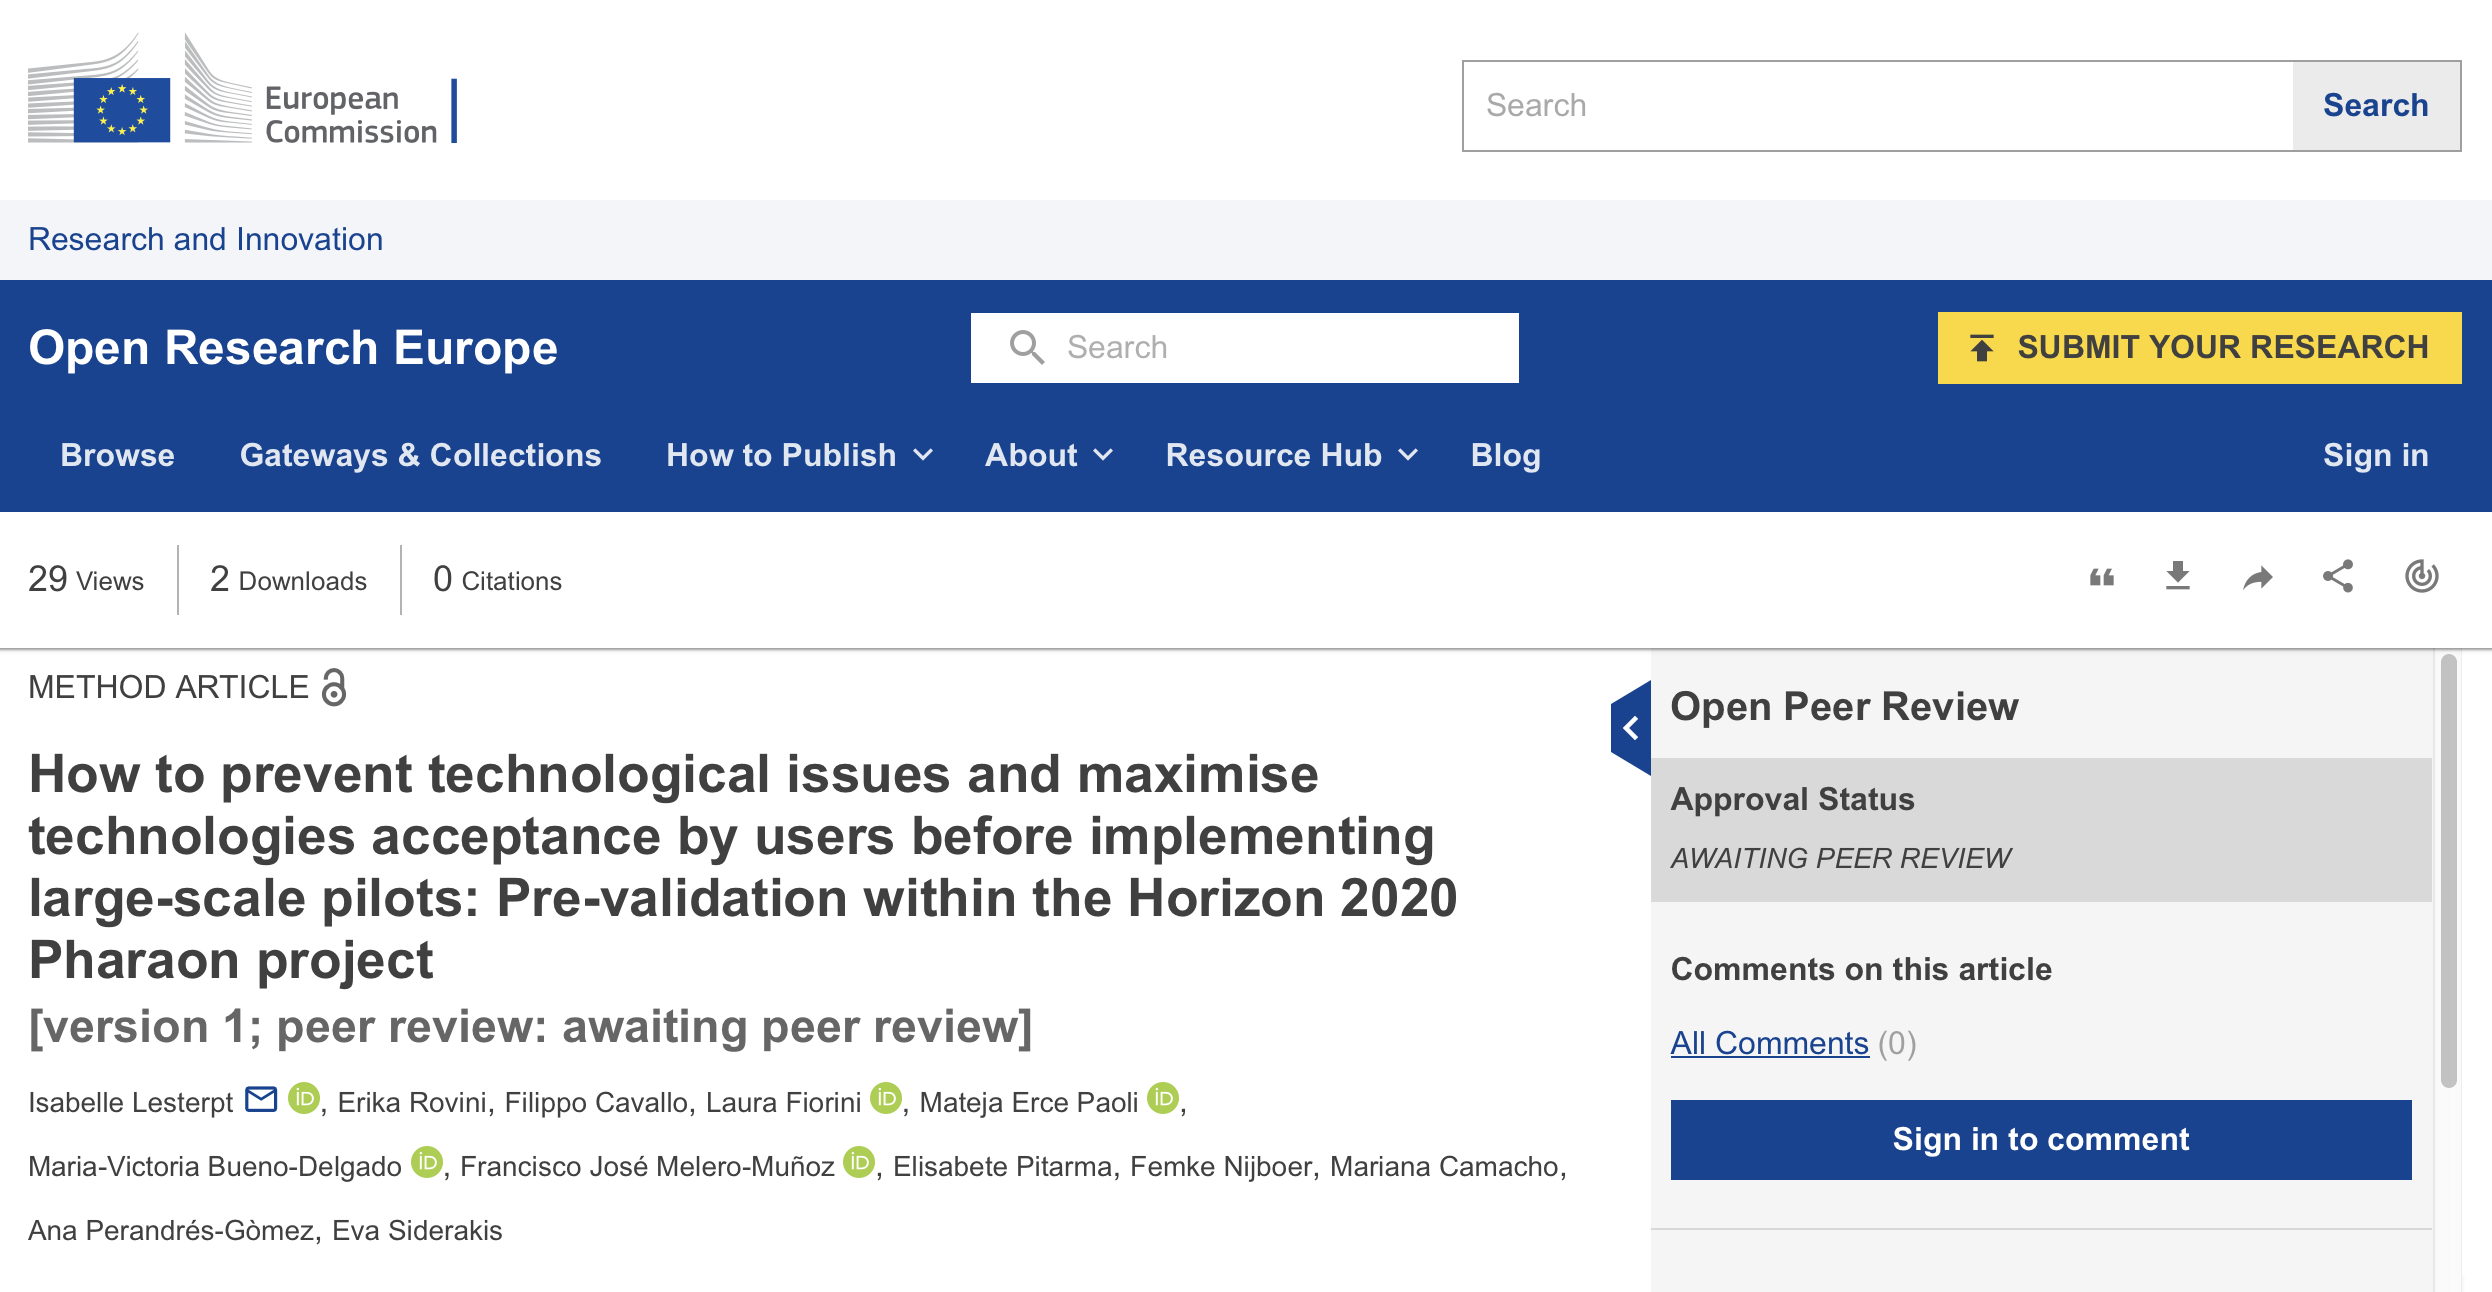Screen dimensions: 2492x1292
Task: Click the 29 Views metric
Action: click(86, 580)
